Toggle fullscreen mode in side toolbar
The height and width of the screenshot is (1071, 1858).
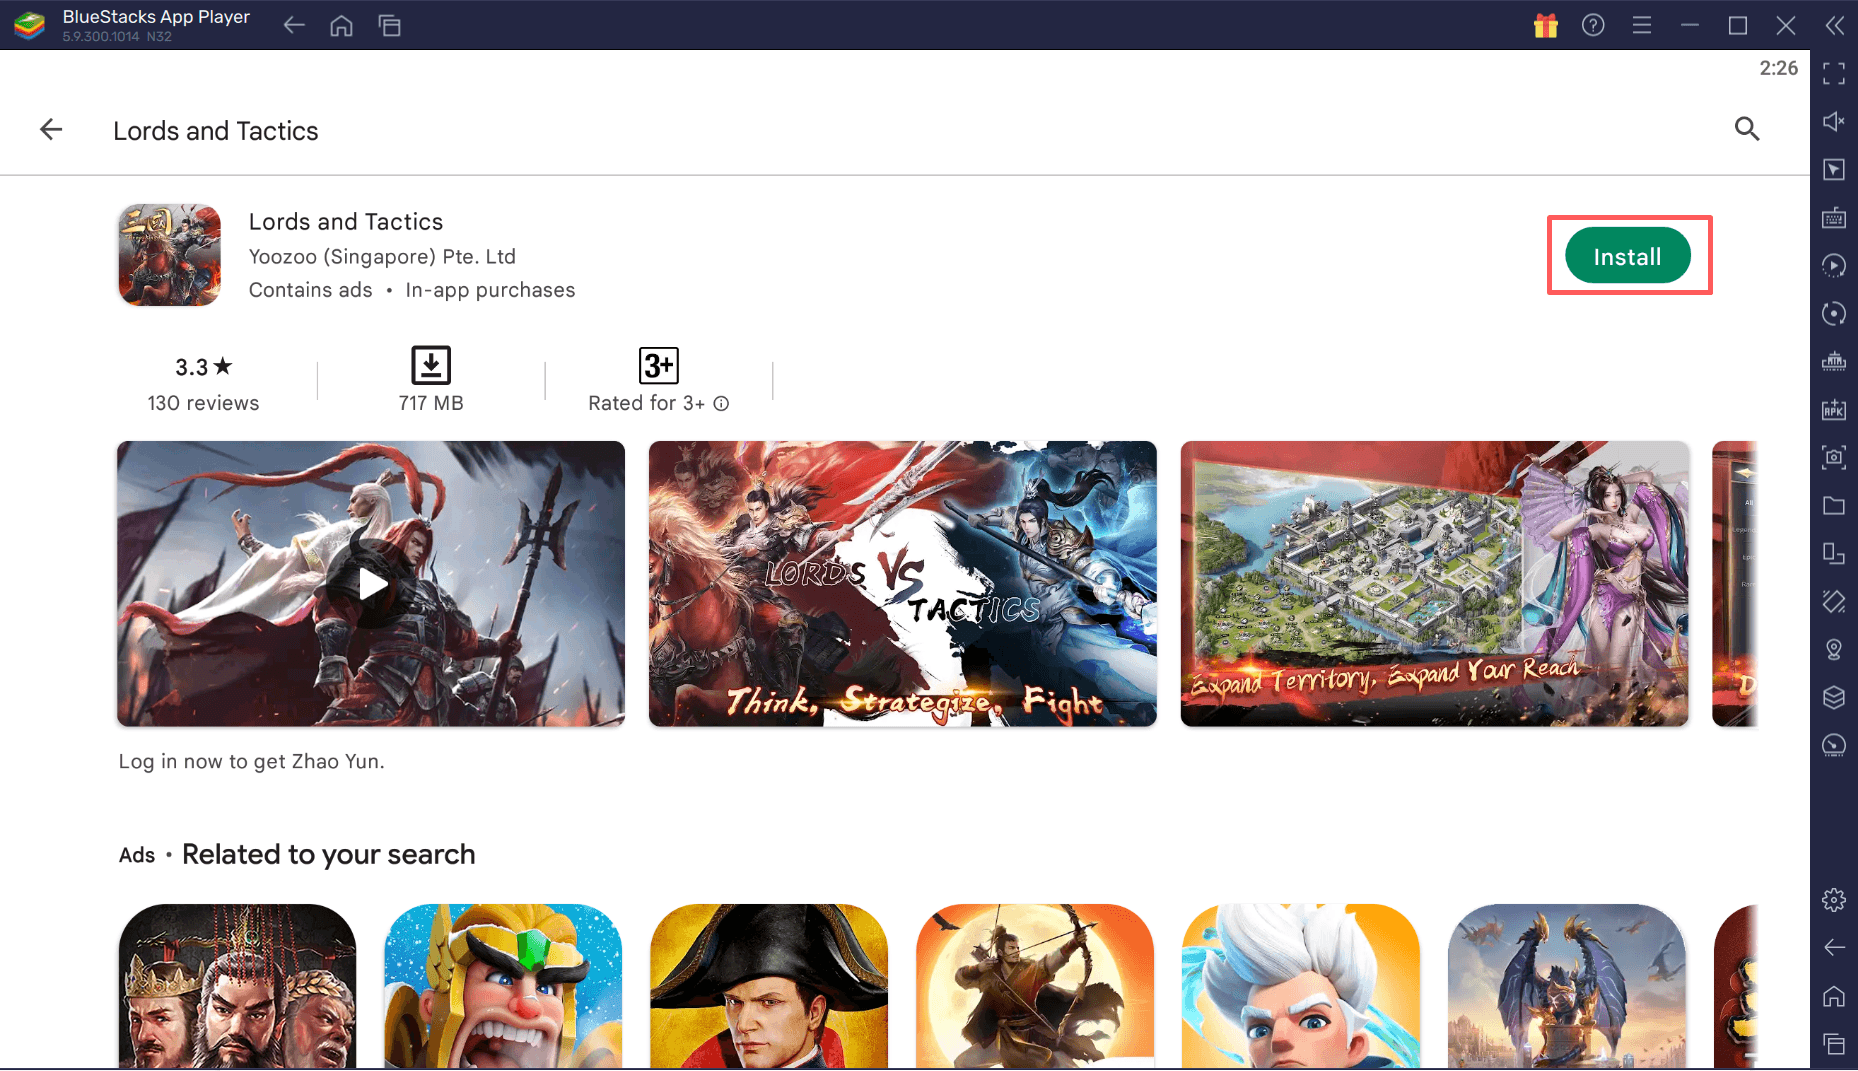1834,73
